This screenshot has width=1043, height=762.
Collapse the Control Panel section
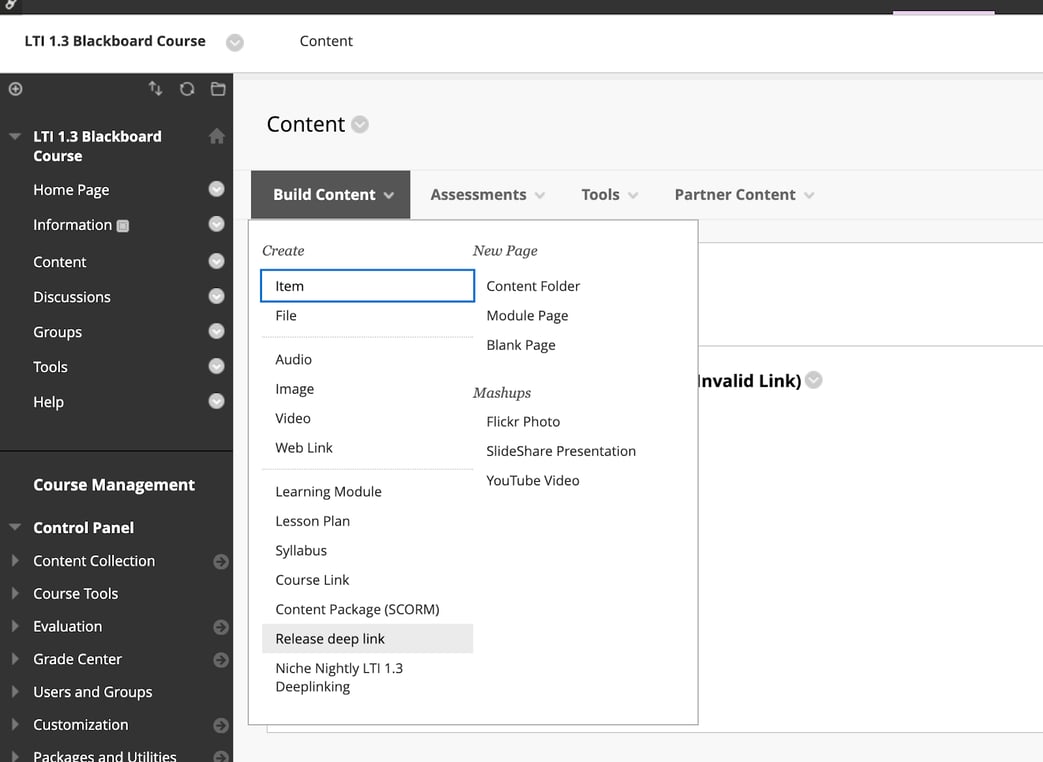click(x=14, y=527)
